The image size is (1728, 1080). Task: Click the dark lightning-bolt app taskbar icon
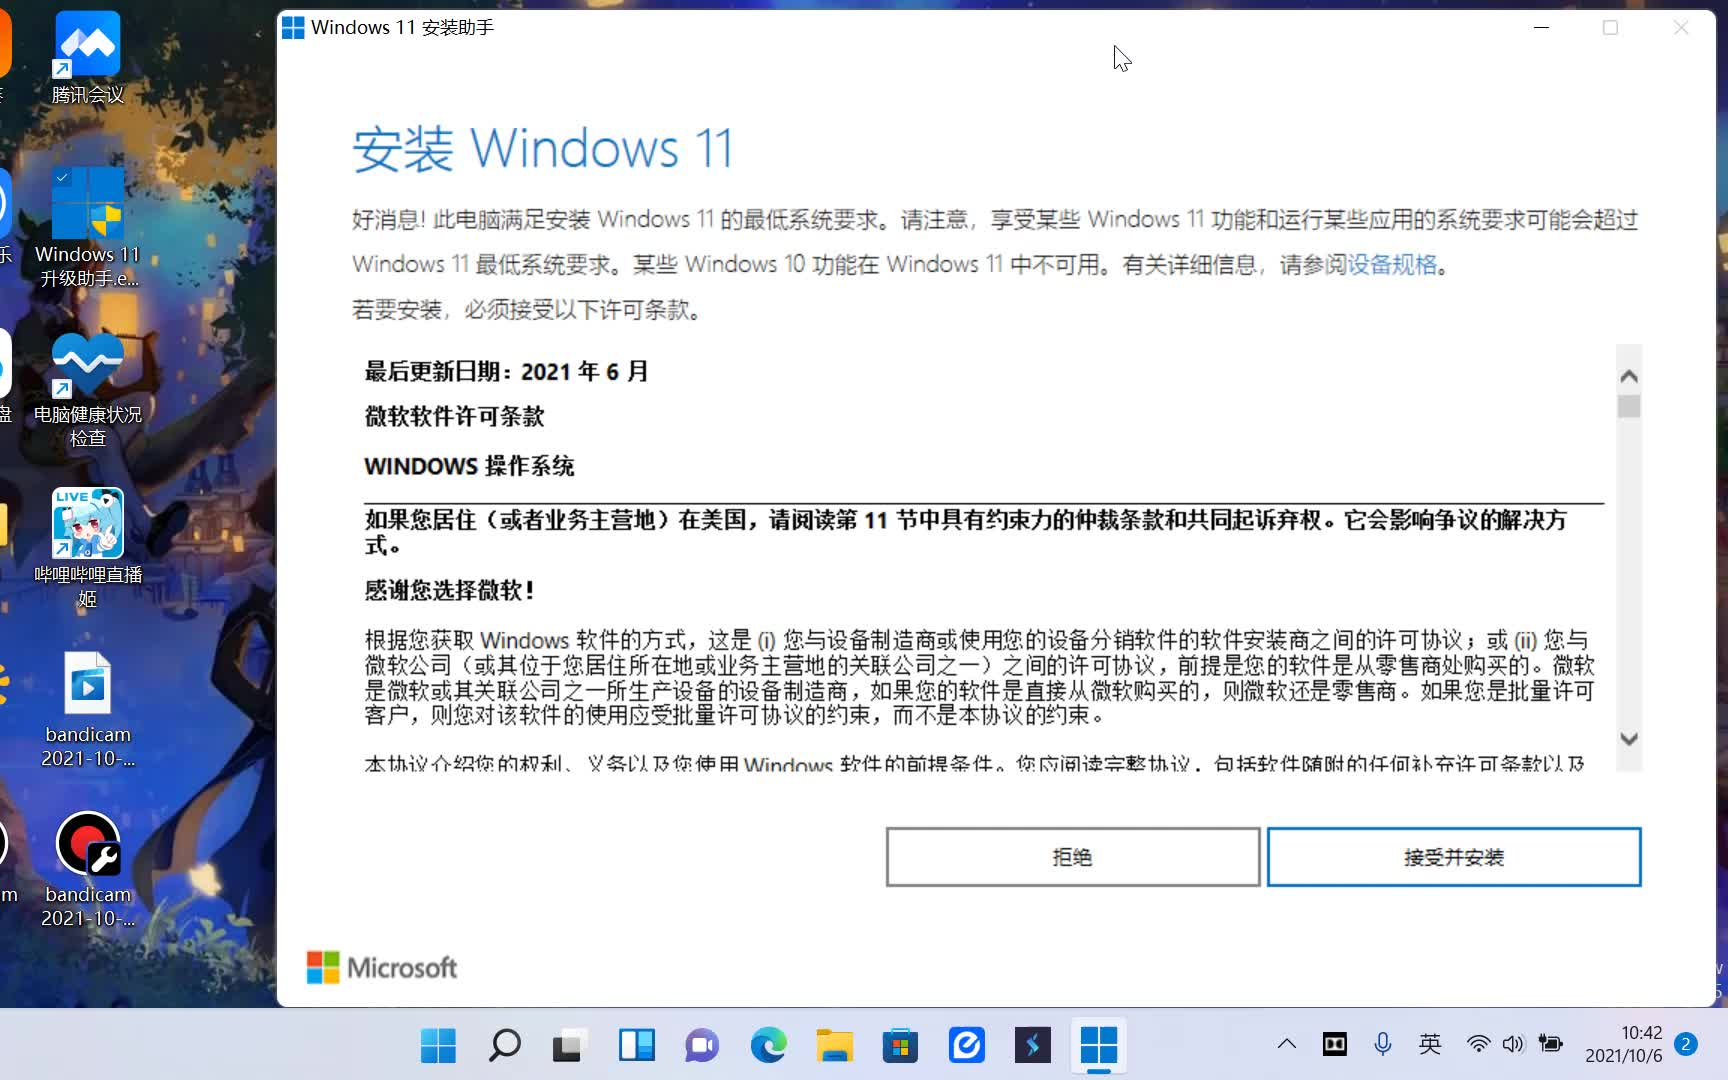point(1032,1045)
